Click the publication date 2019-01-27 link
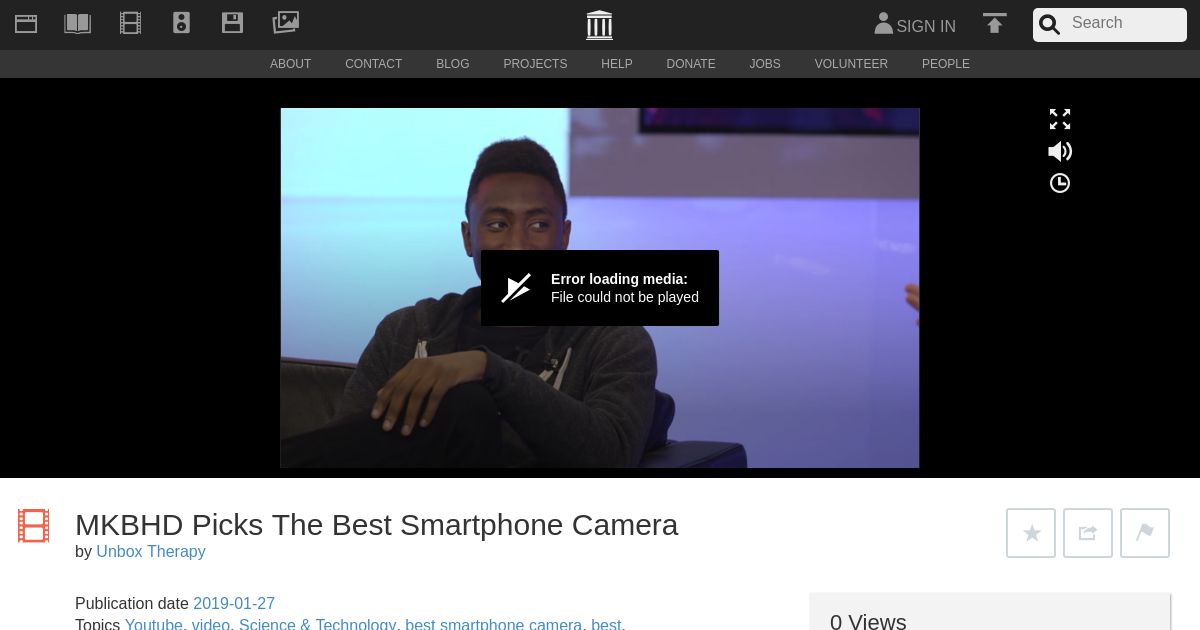 tap(234, 604)
